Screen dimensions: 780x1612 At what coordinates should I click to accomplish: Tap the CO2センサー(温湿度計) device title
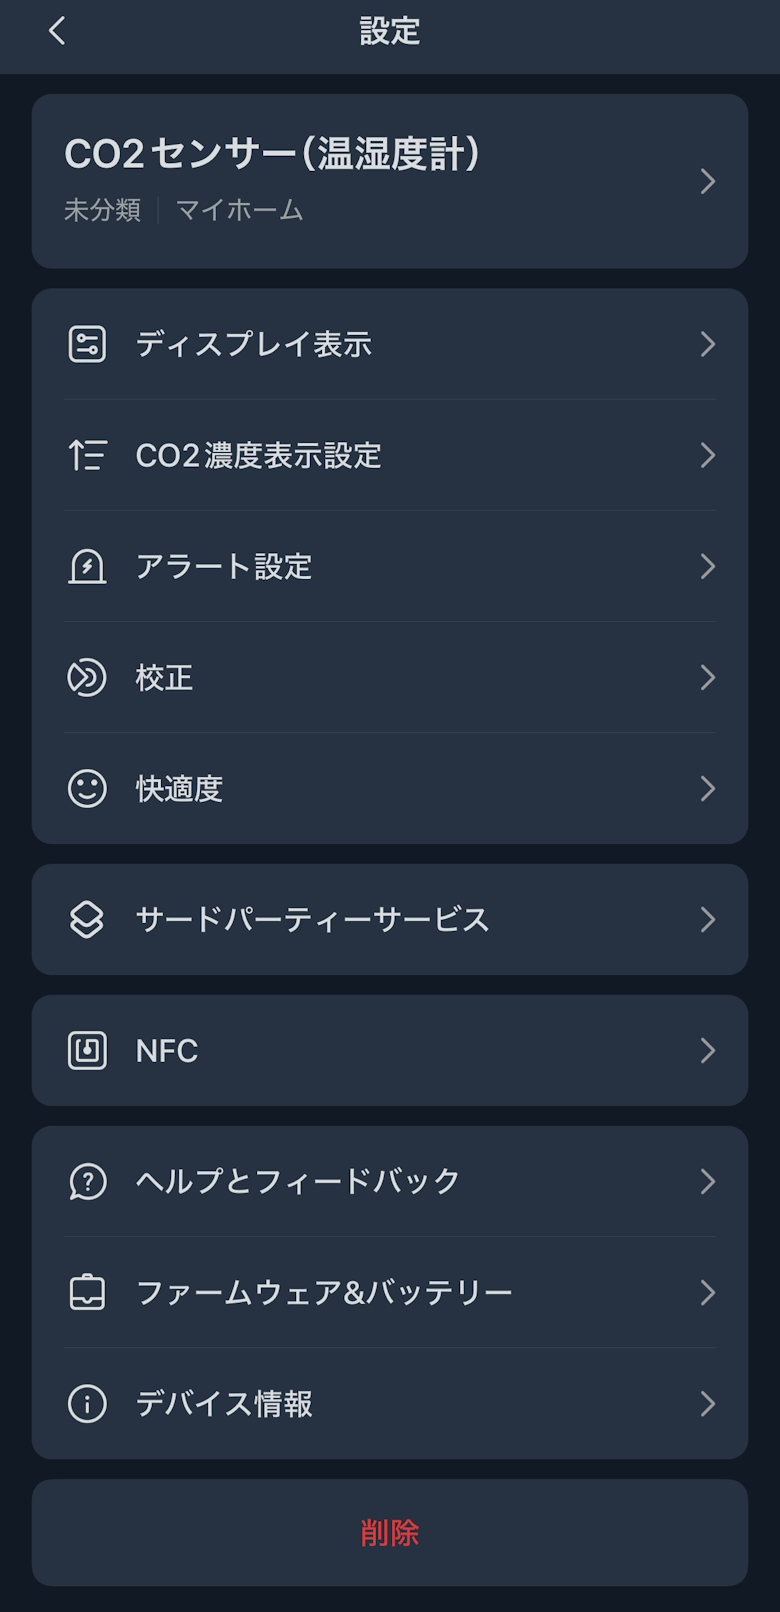click(x=272, y=155)
